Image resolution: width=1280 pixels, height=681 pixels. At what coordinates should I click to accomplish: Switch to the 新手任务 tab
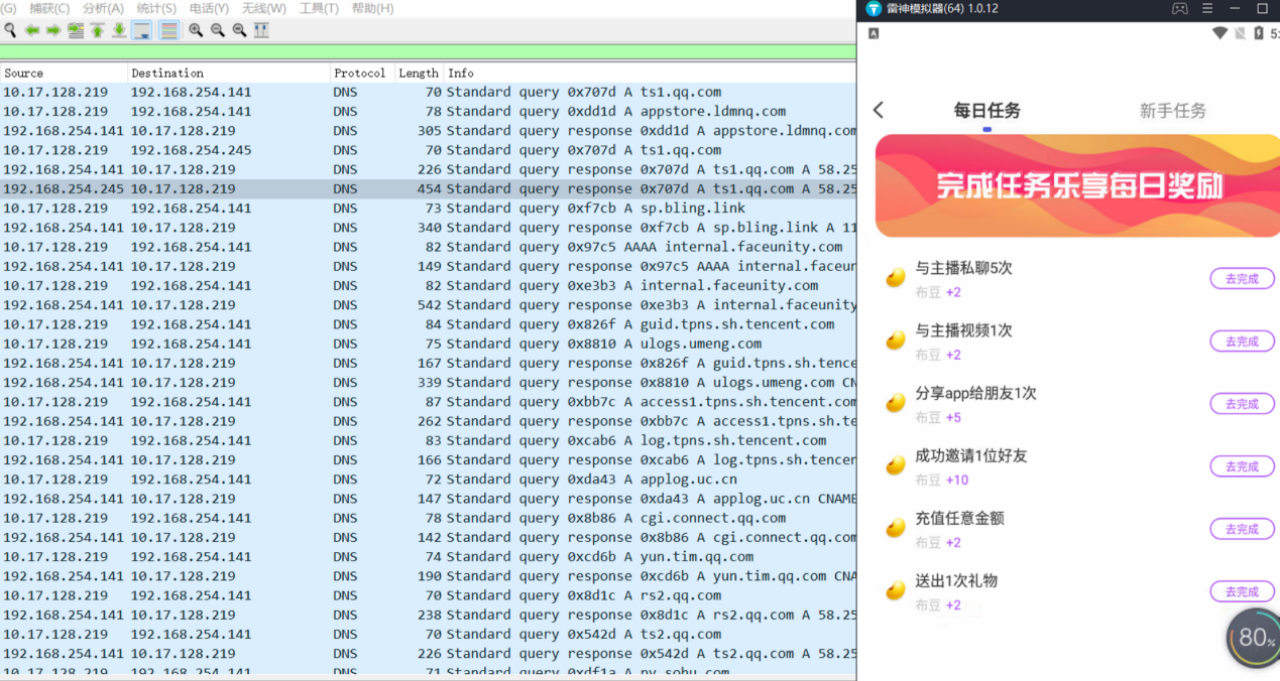1173,111
